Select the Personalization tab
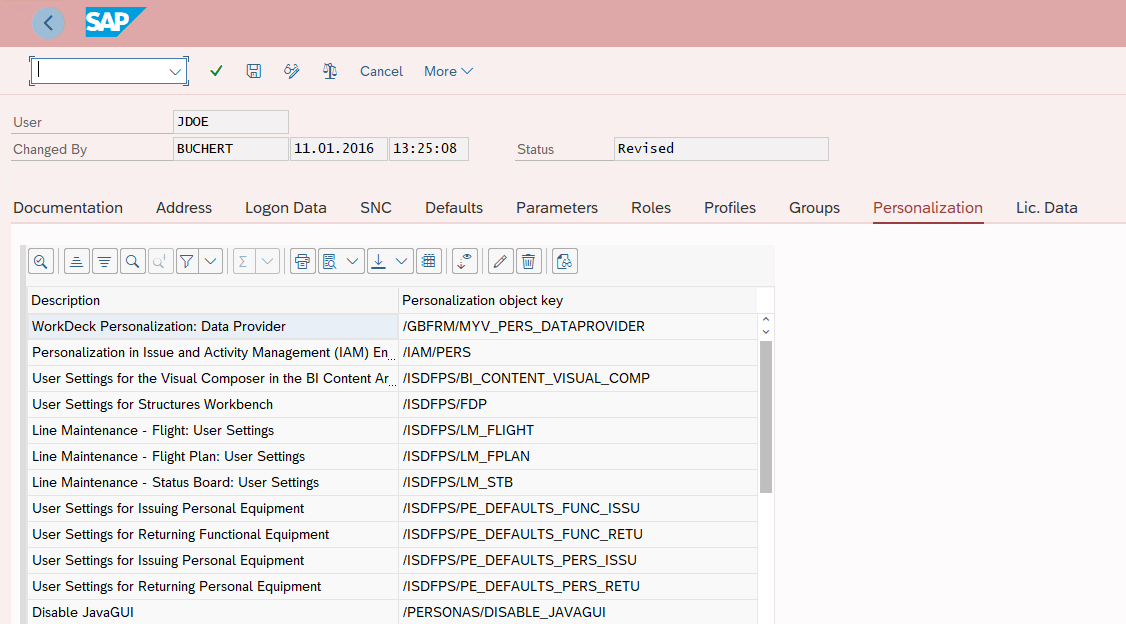The height and width of the screenshot is (624, 1126). [x=928, y=208]
